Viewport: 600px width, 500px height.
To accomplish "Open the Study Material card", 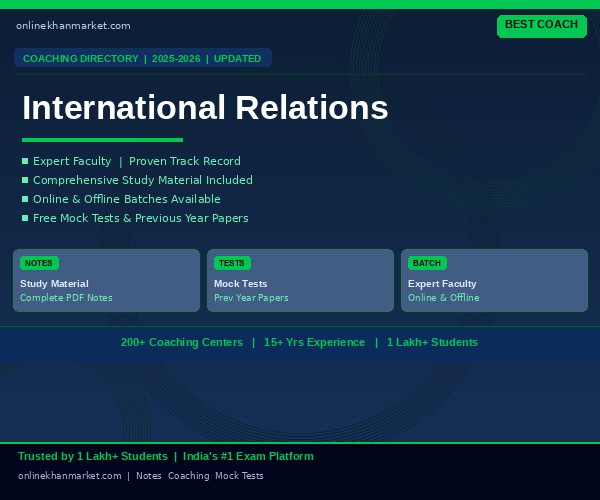I will click(106, 280).
